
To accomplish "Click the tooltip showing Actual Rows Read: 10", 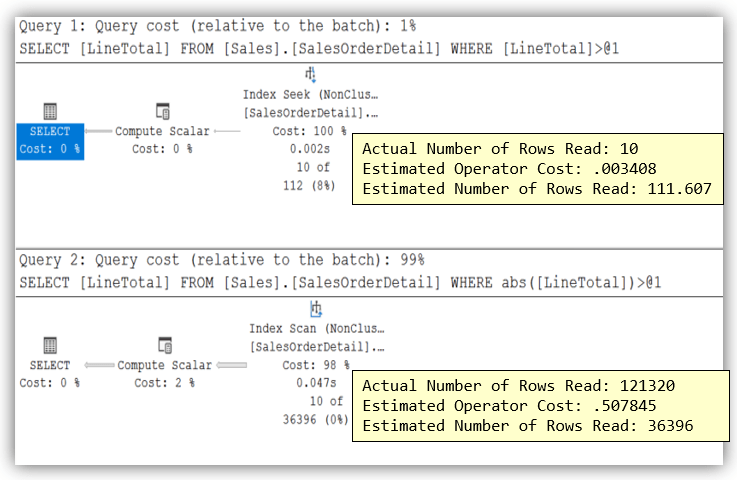I will [538, 169].
